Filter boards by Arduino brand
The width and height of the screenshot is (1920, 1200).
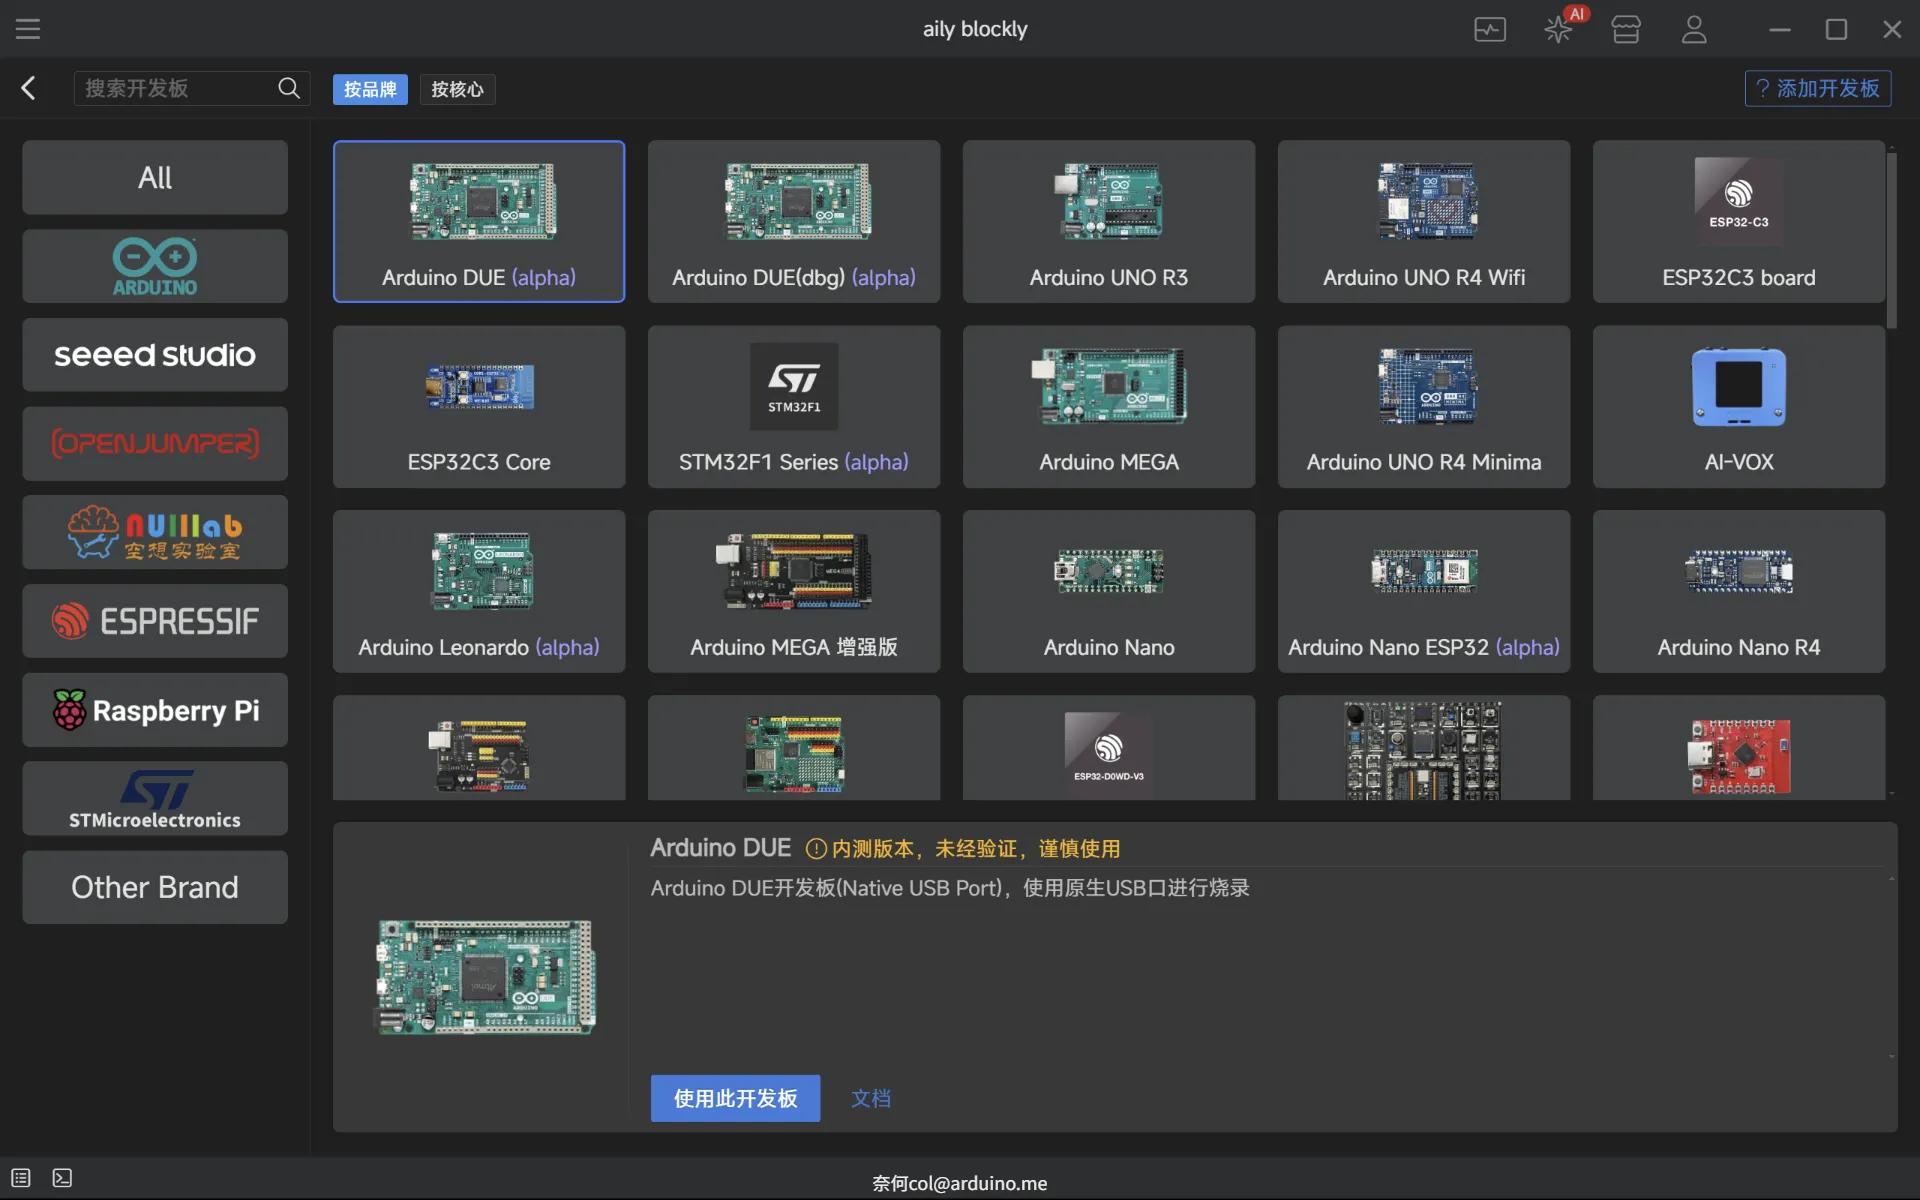point(155,266)
